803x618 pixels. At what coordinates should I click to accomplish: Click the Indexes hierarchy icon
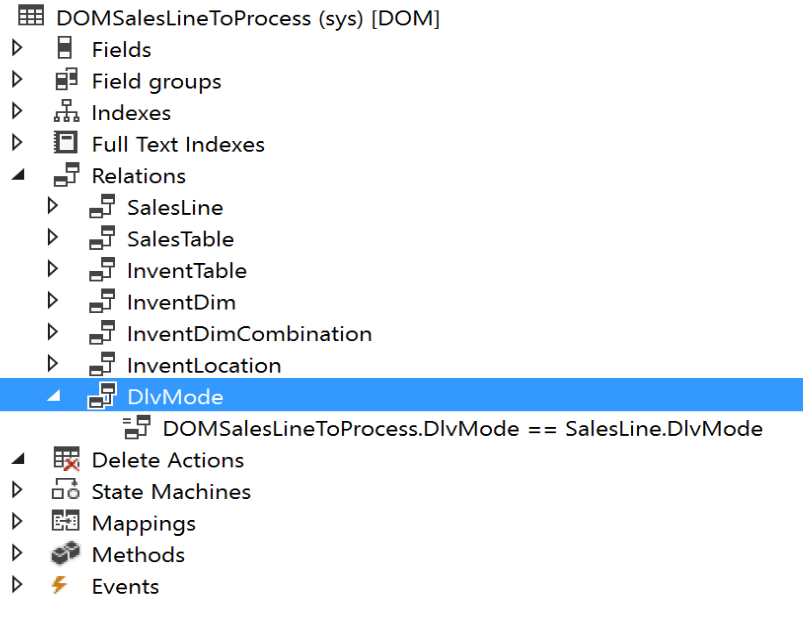pyautogui.click(x=67, y=111)
